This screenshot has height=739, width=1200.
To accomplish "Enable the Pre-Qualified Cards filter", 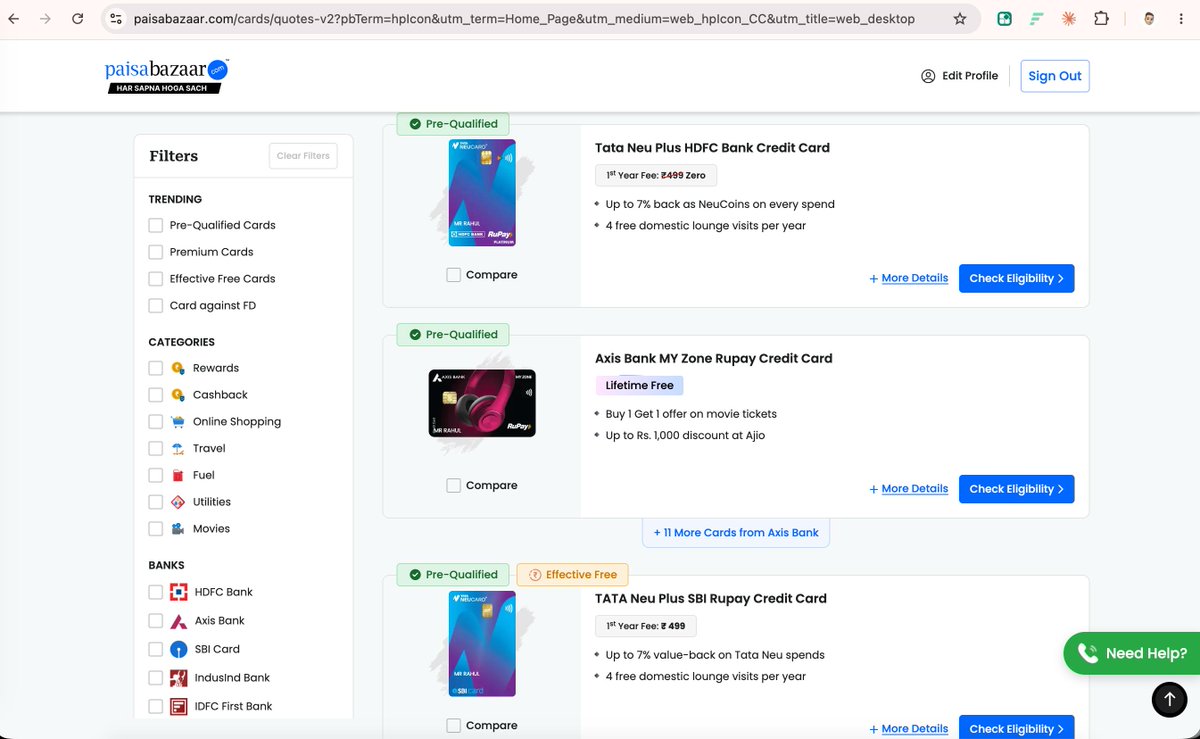I will point(155,225).
